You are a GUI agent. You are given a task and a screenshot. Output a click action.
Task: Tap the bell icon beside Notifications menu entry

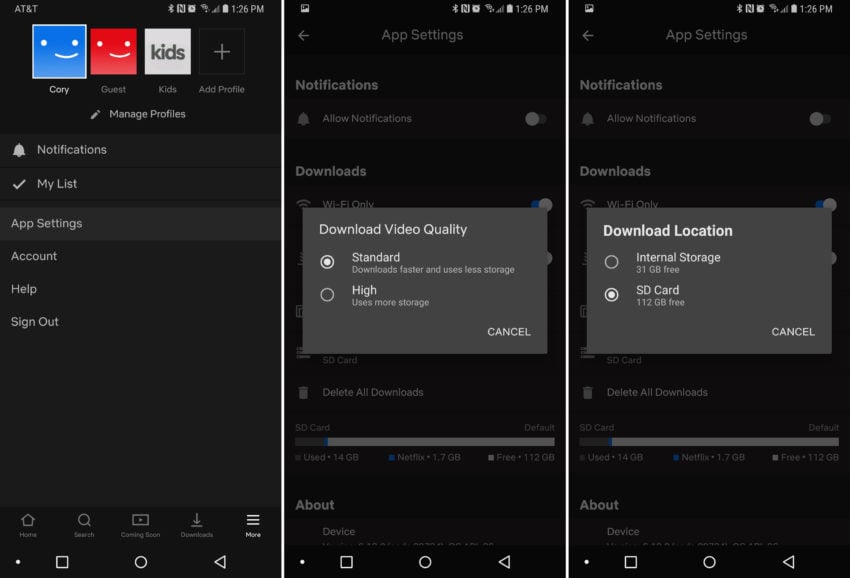pos(19,150)
